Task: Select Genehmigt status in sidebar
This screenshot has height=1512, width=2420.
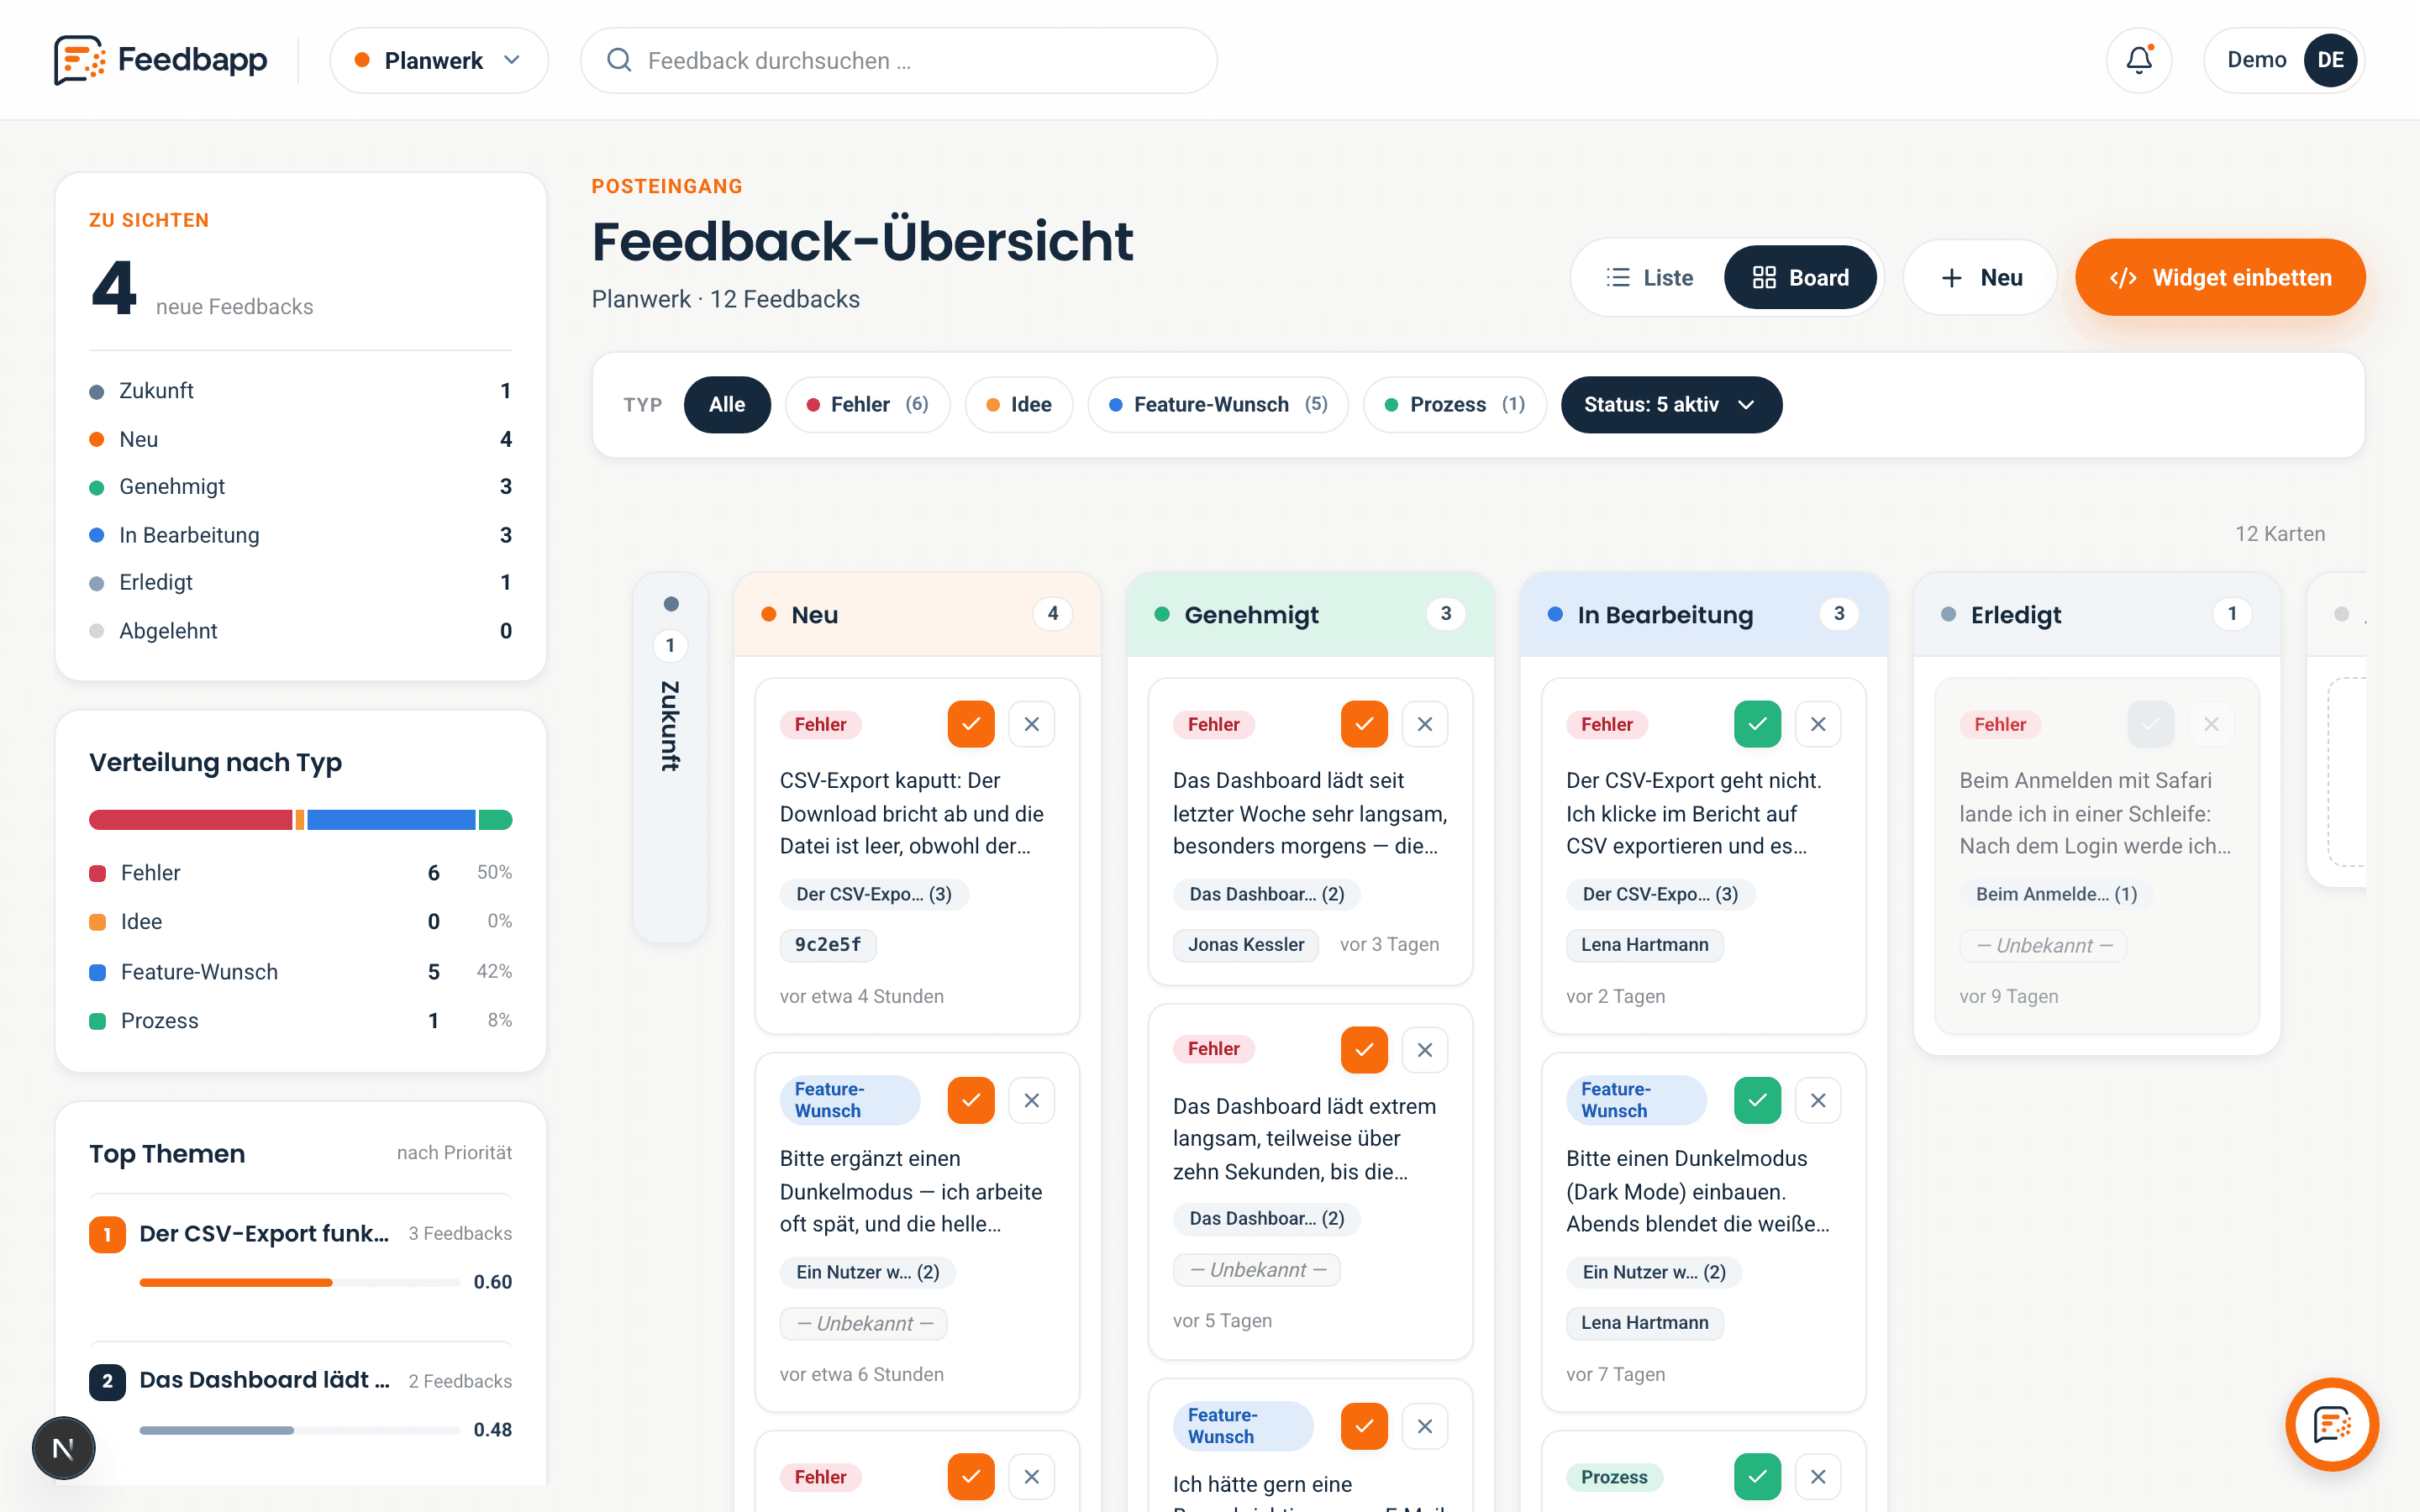Action: click(300, 486)
